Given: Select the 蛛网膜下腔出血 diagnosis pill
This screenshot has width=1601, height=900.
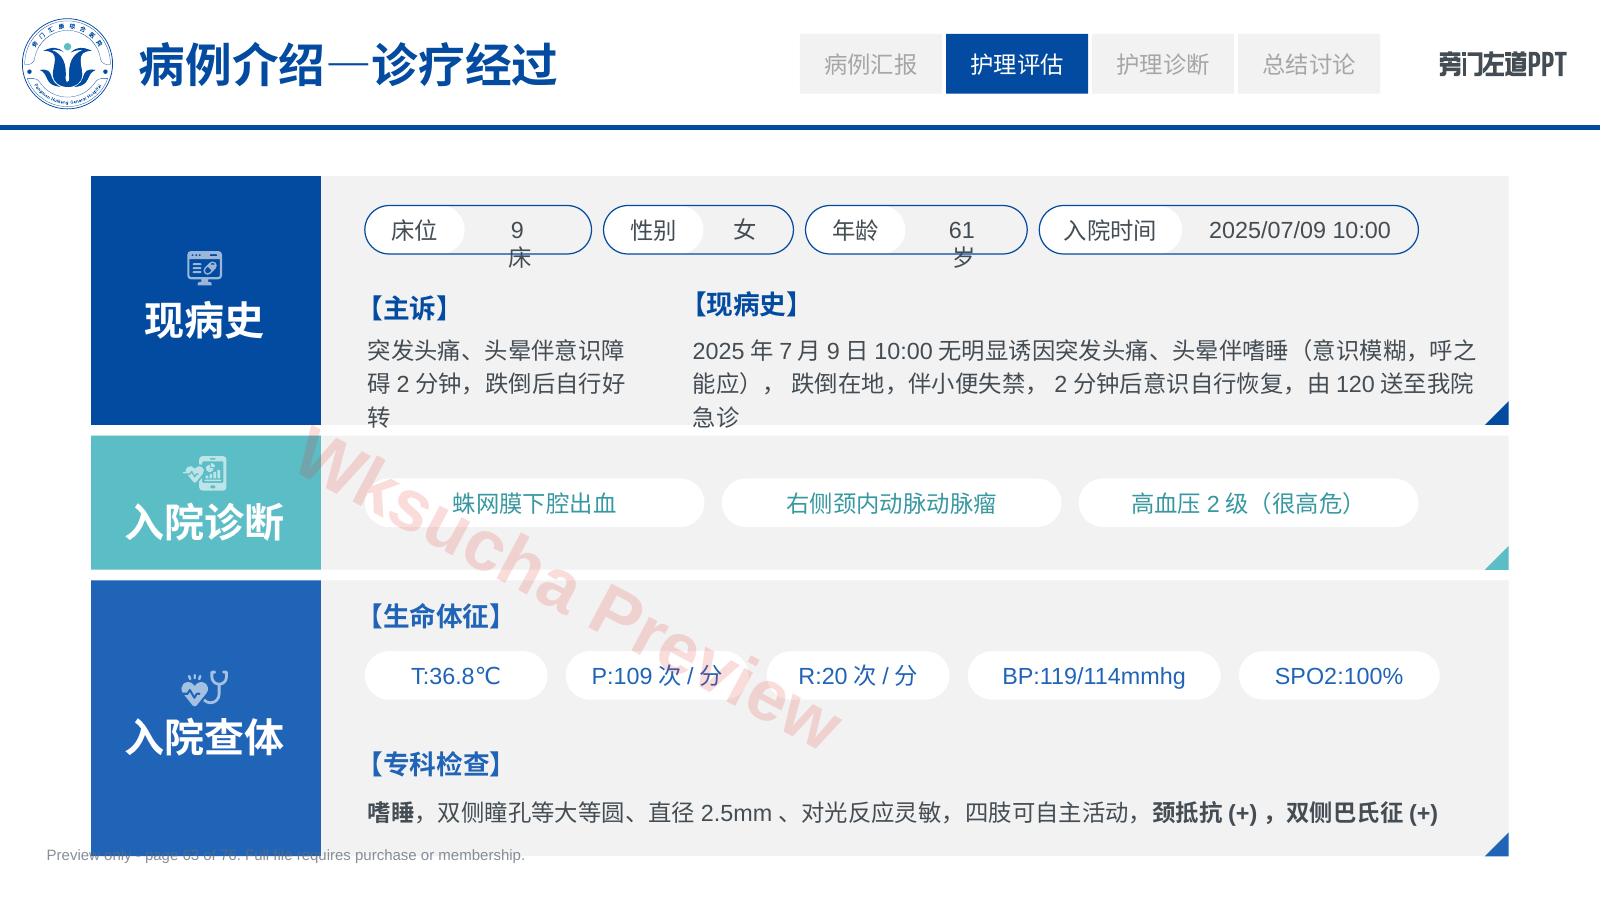Looking at the screenshot, I should point(534,503).
